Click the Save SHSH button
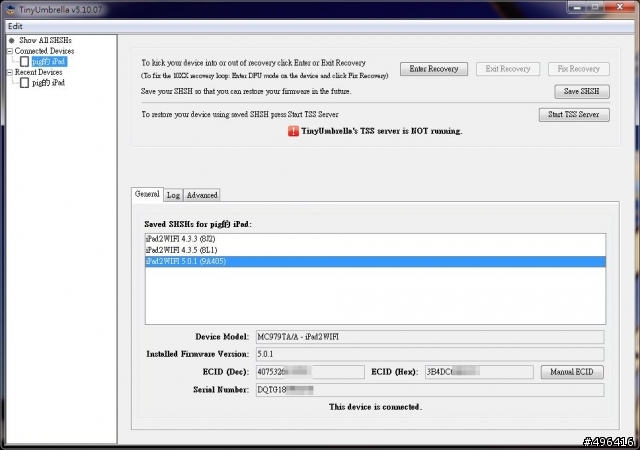The height and width of the screenshot is (450, 640). pyautogui.click(x=582, y=91)
